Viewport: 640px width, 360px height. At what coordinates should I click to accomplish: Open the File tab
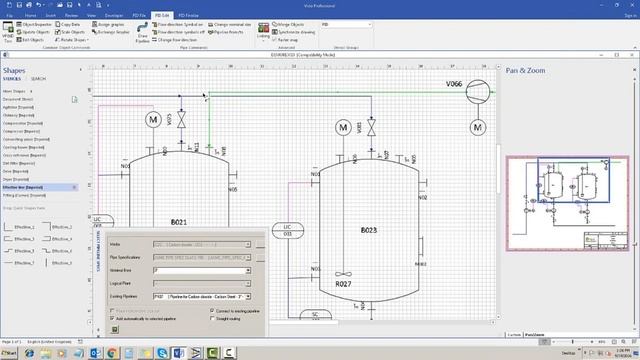[x=9, y=16]
